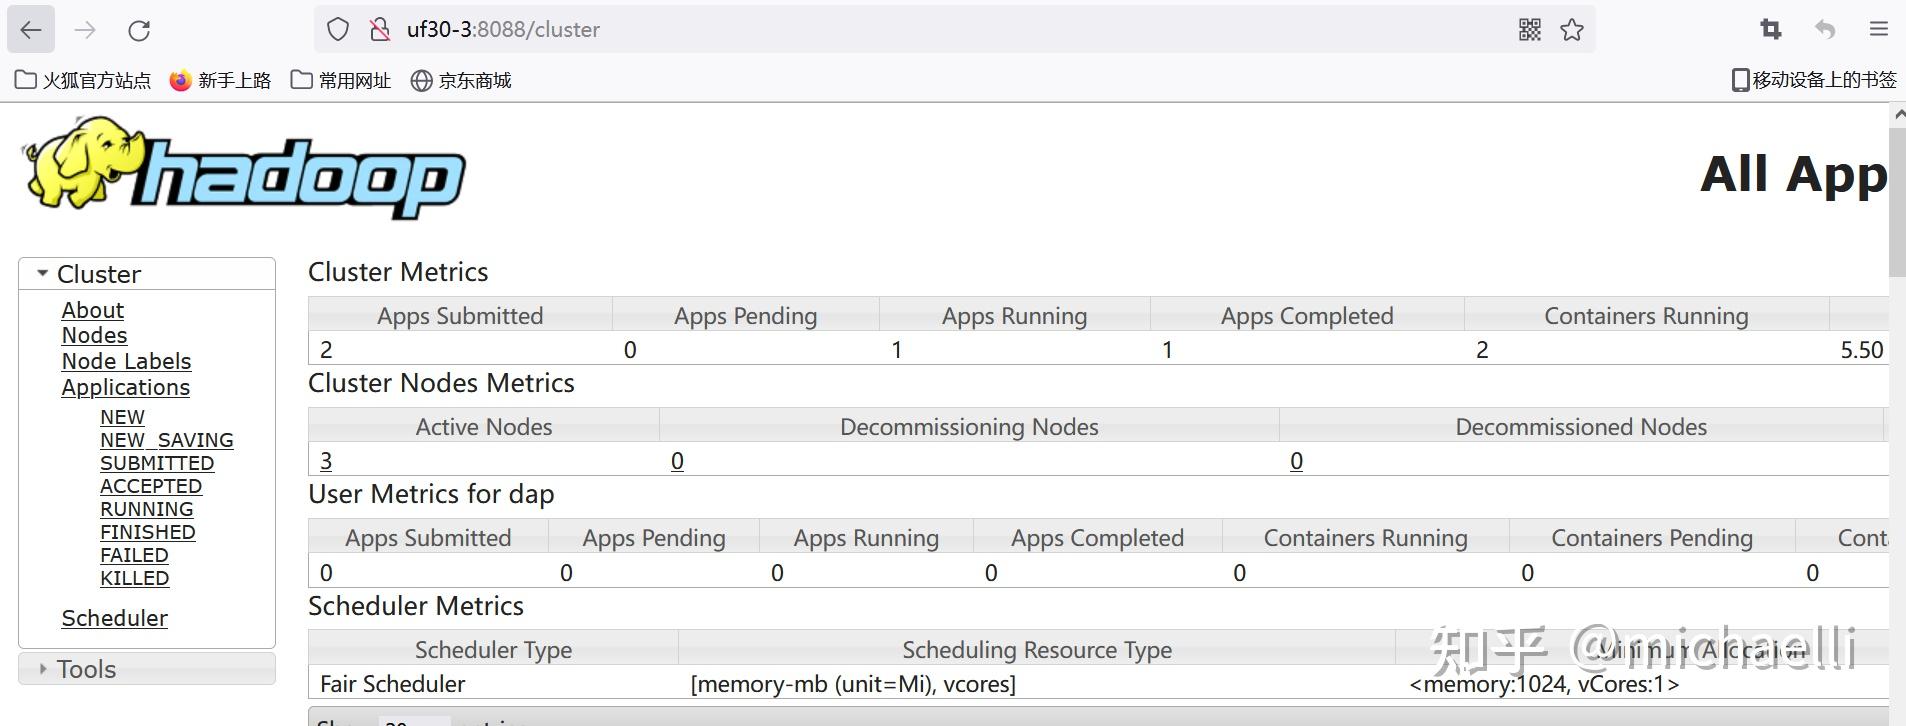Click the insecure connection lock icon
This screenshot has width=1906, height=726.
(380, 30)
